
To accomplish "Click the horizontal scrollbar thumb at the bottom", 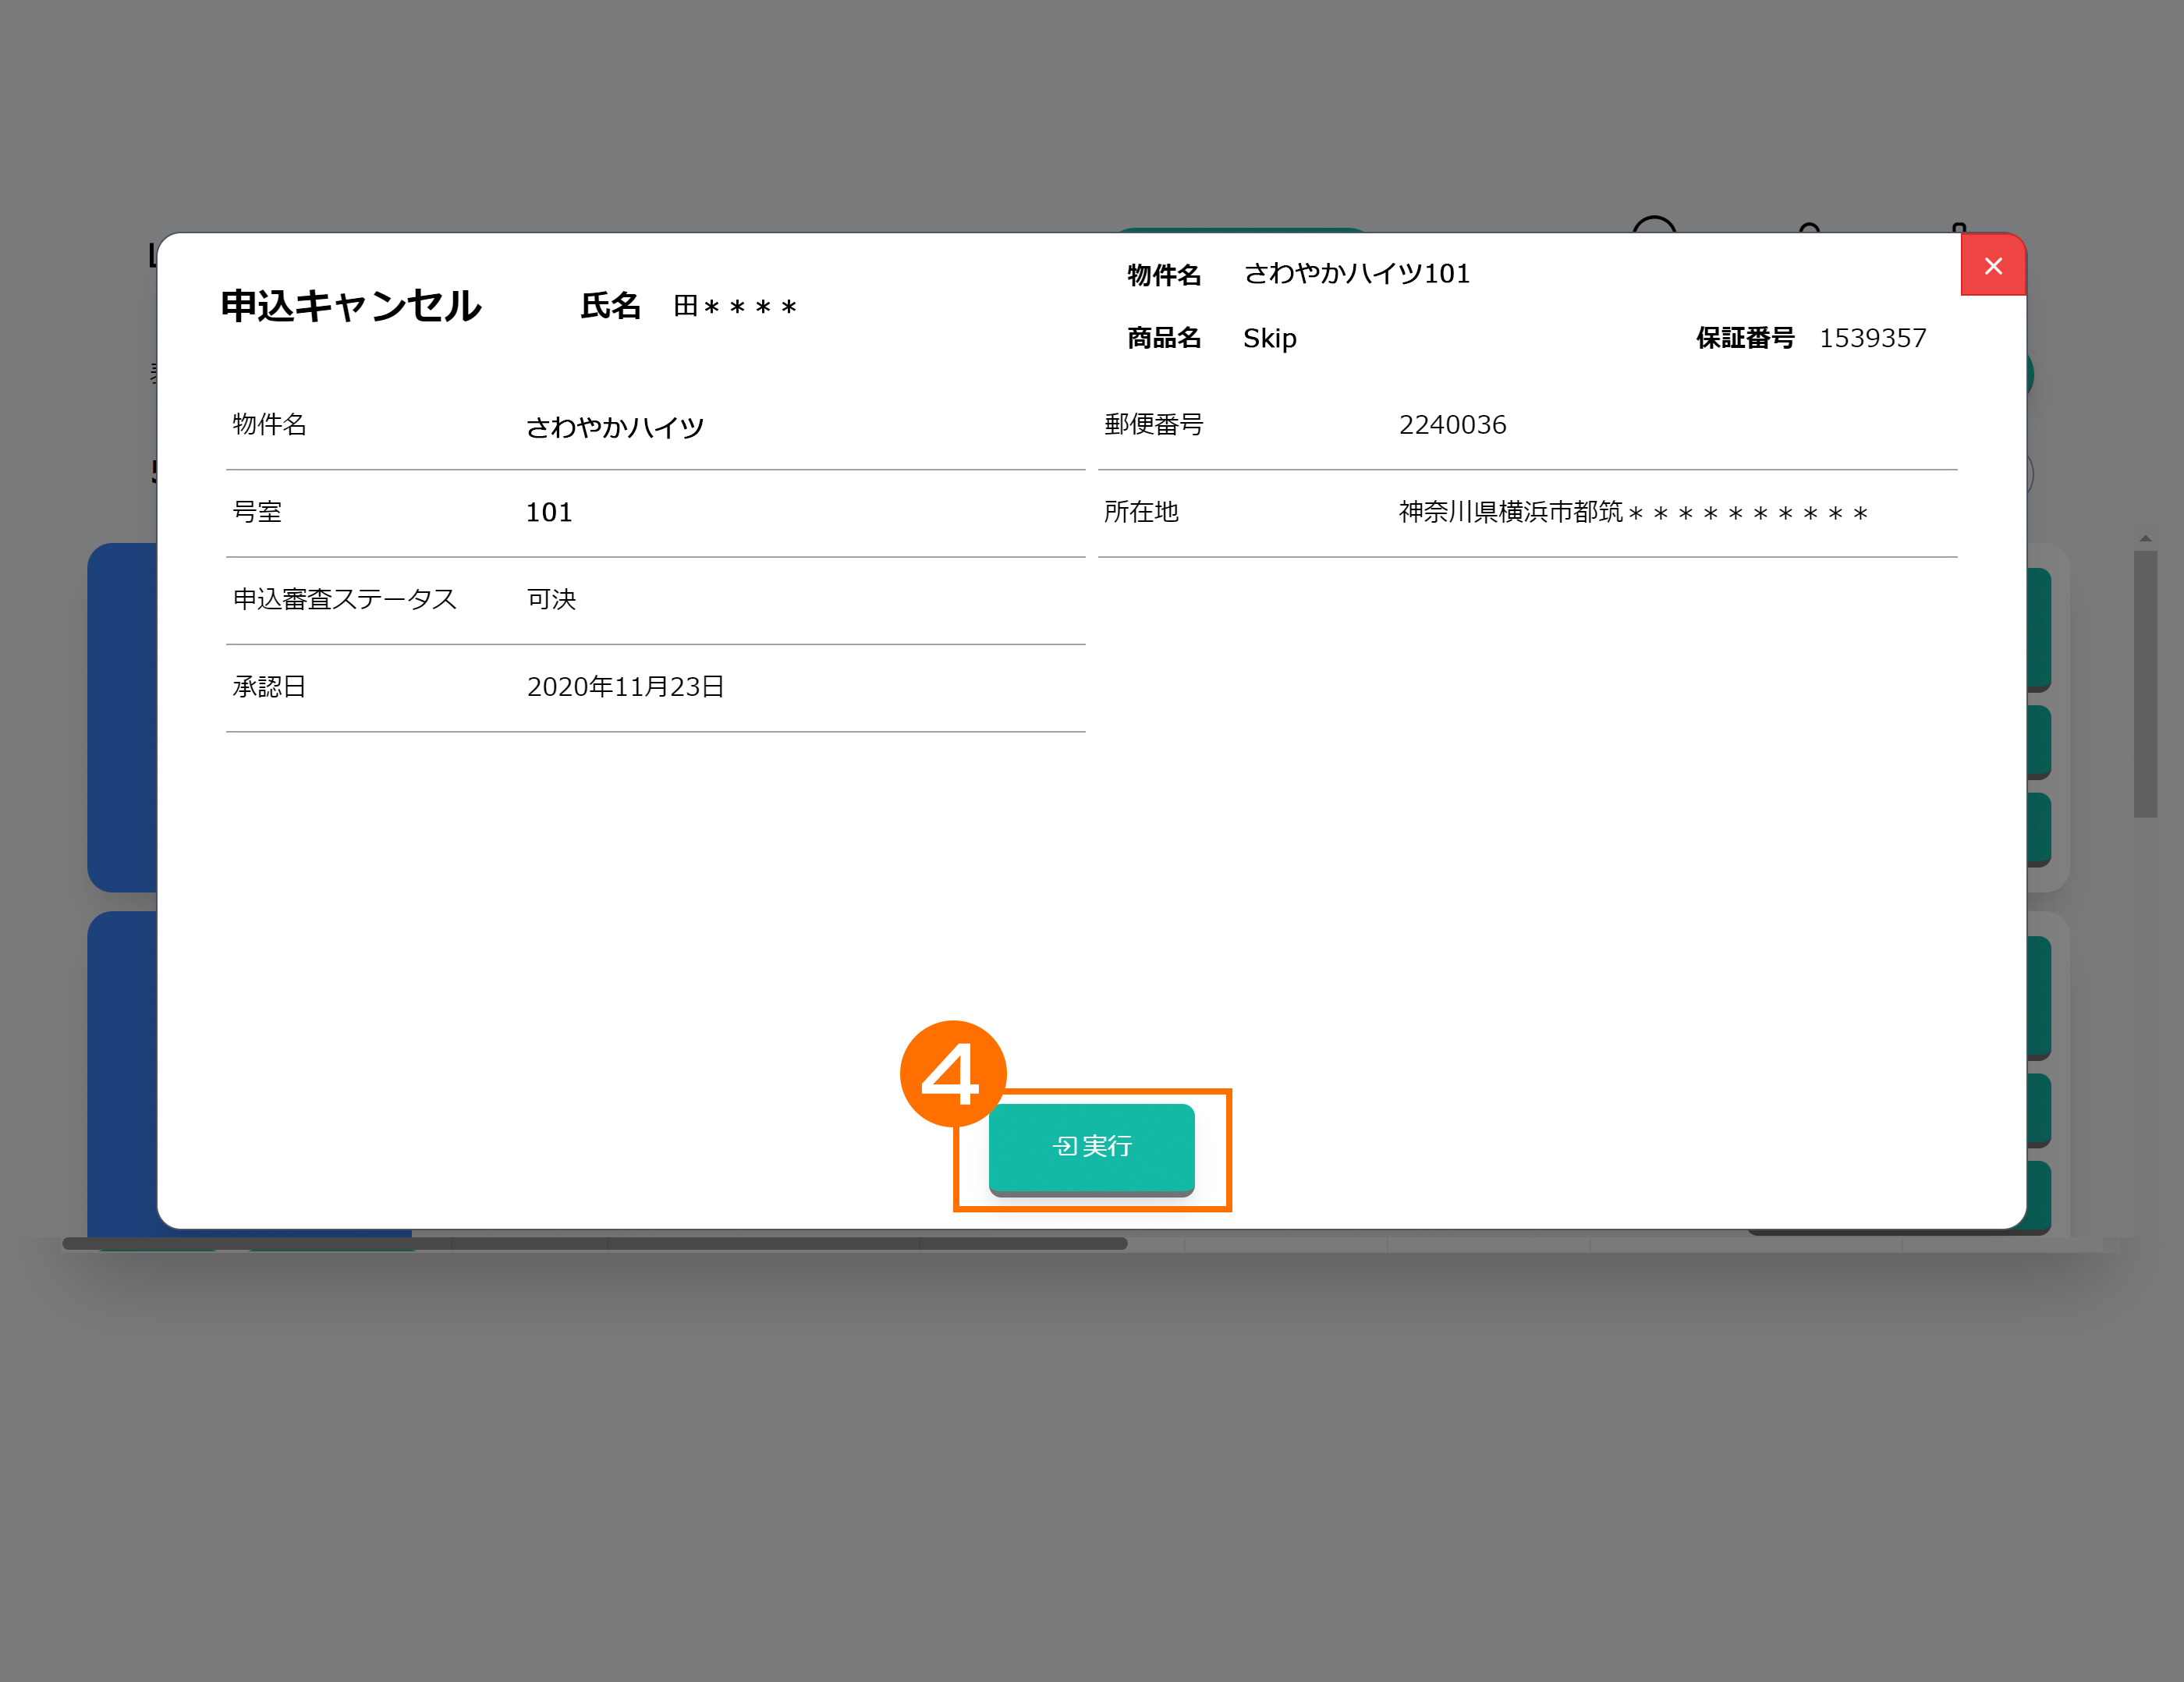I will click(594, 1243).
